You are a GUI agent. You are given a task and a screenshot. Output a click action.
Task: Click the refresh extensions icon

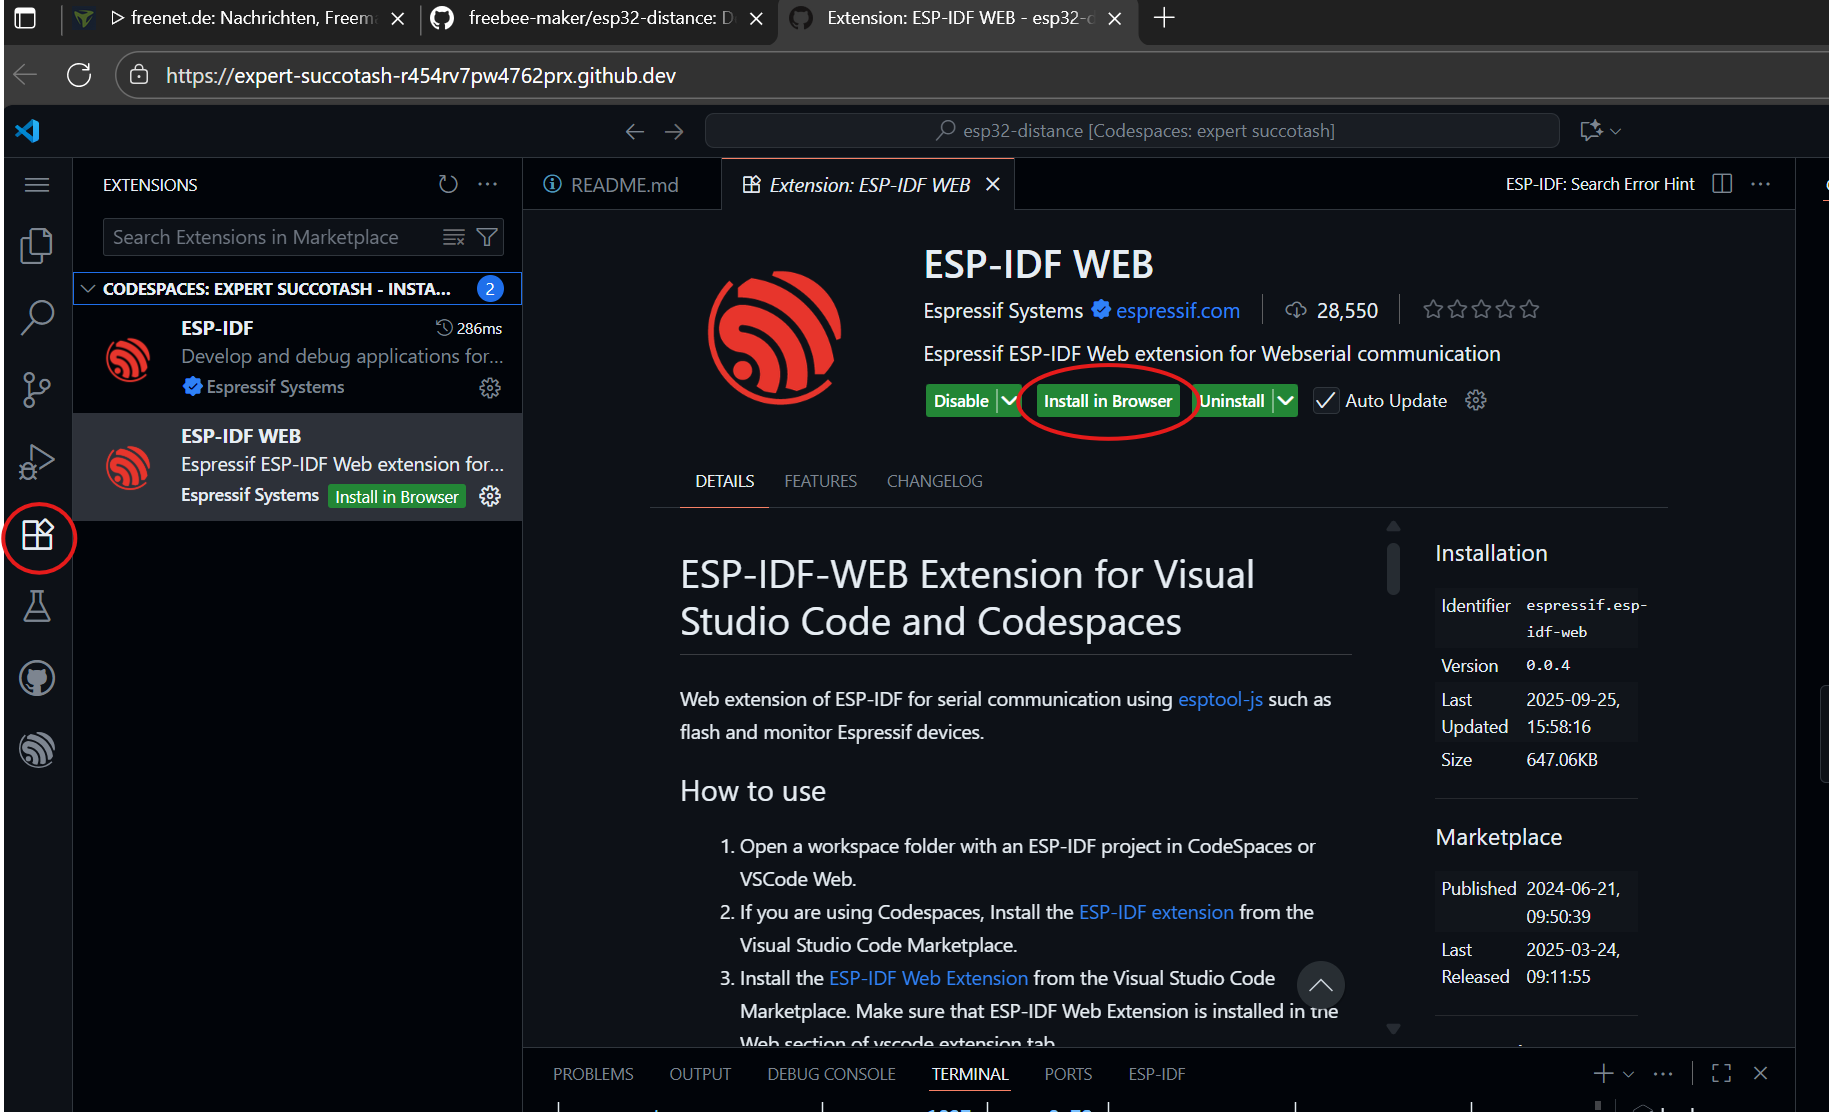(448, 184)
